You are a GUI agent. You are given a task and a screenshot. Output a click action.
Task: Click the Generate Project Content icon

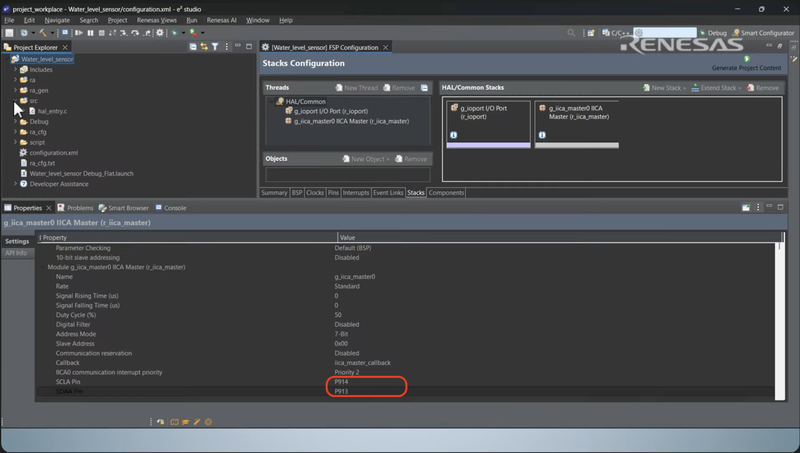pos(746,59)
